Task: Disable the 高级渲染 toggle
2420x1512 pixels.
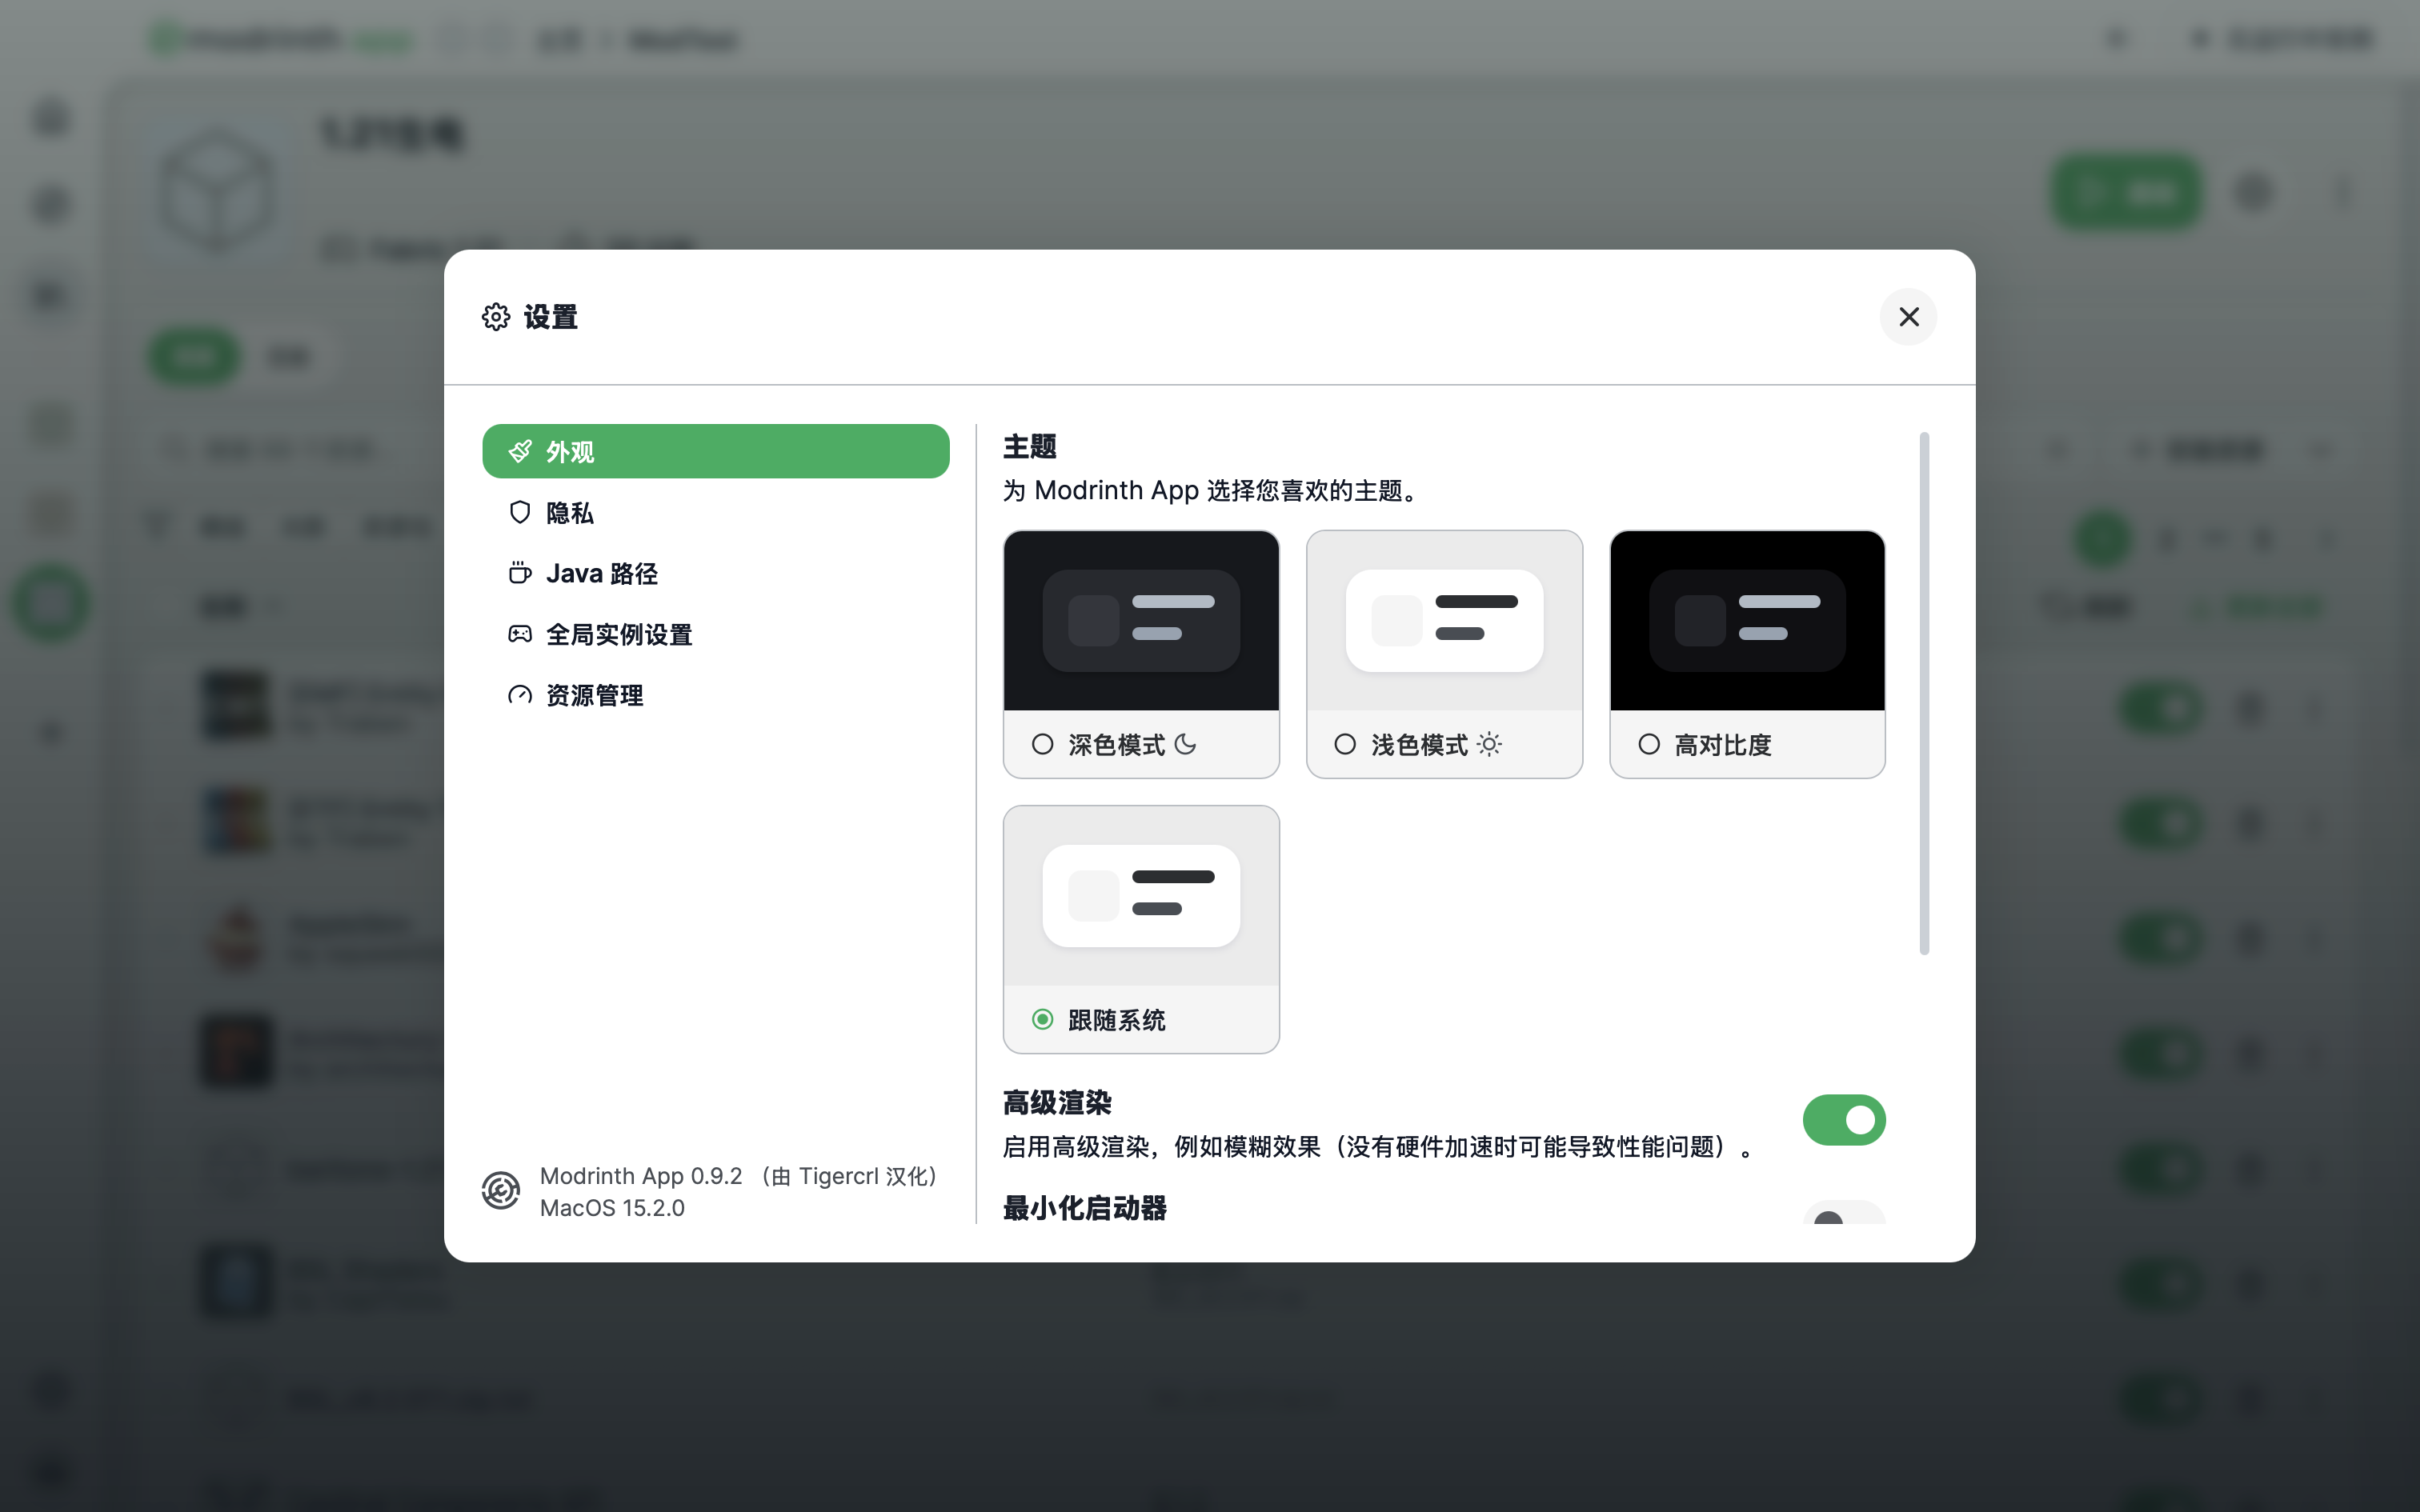Action: tap(1844, 1120)
